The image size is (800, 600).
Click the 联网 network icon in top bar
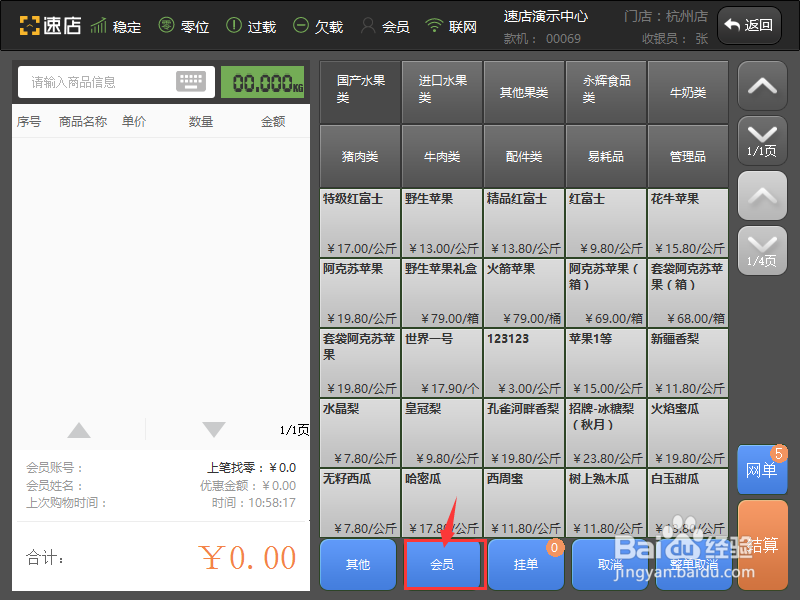[x=435, y=26]
